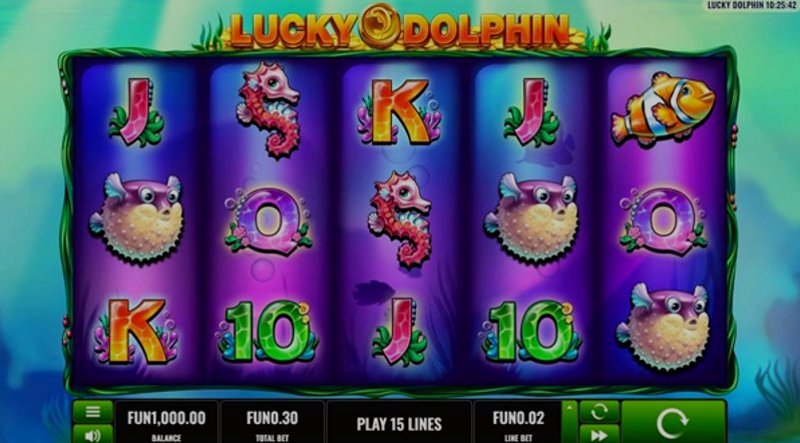800x443 pixels.
Task: Select the Play 15 Lines display
Action: pyautogui.click(x=399, y=422)
